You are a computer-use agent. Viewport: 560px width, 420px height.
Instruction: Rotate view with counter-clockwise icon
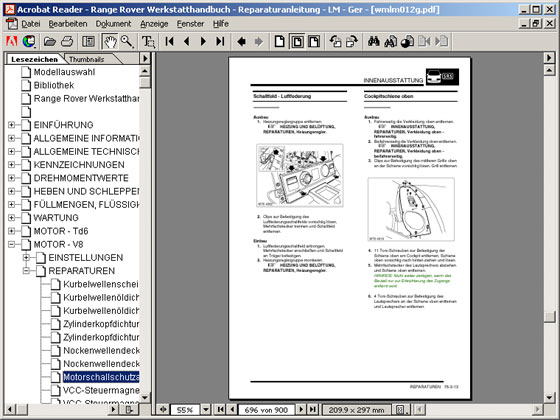pos(335,41)
